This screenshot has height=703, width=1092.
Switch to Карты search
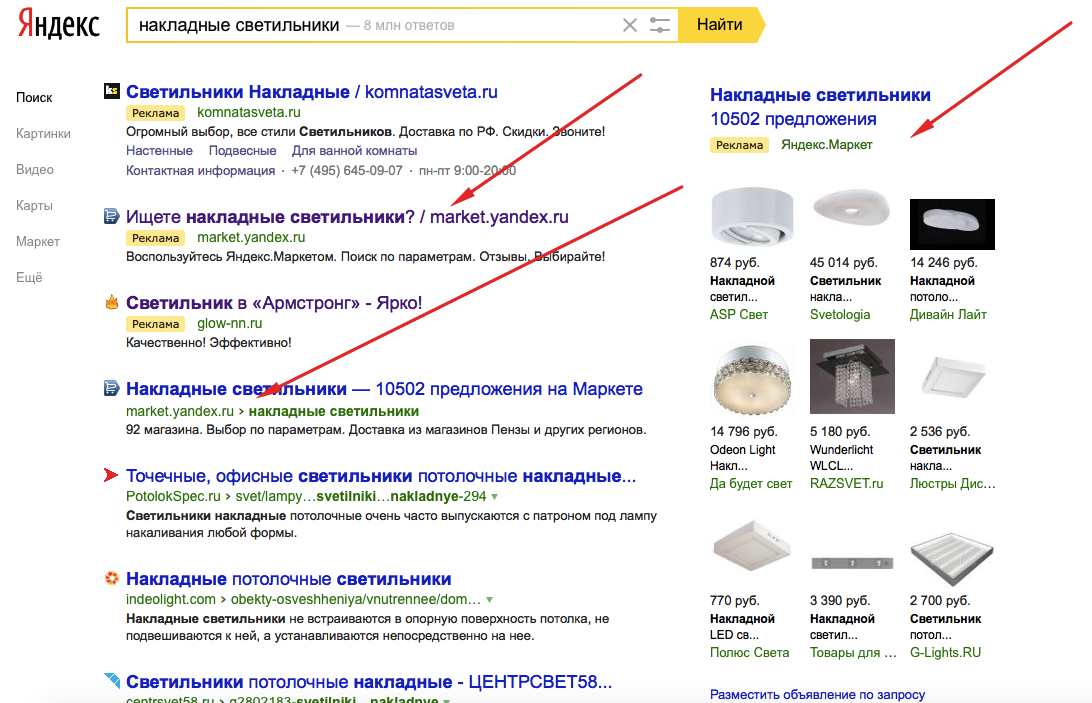point(34,206)
